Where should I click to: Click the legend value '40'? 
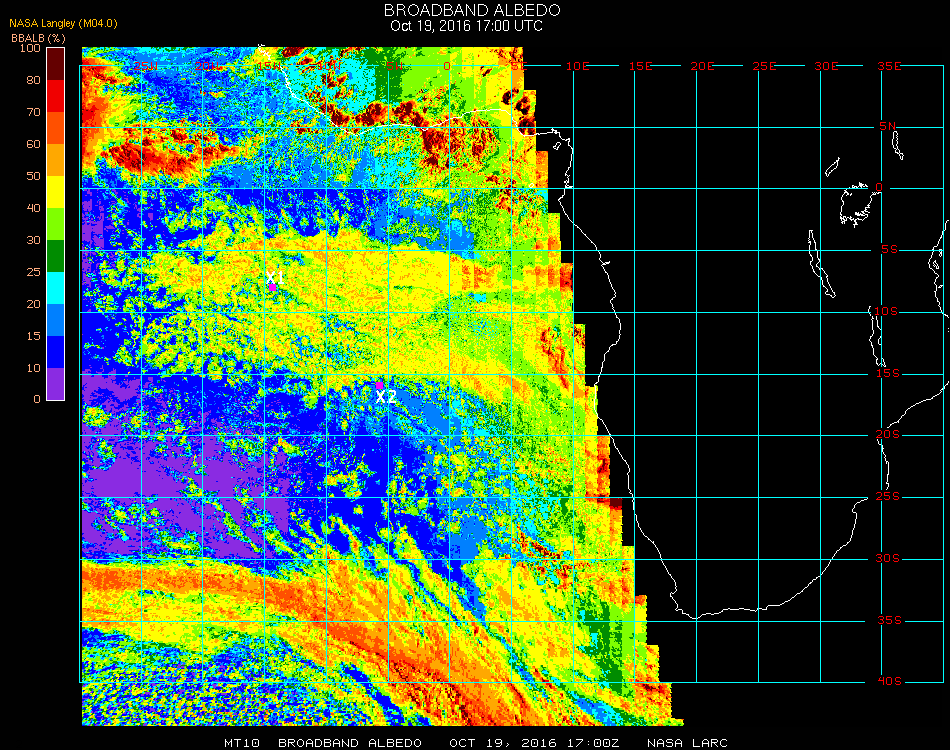pyautogui.click(x=33, y=208)
